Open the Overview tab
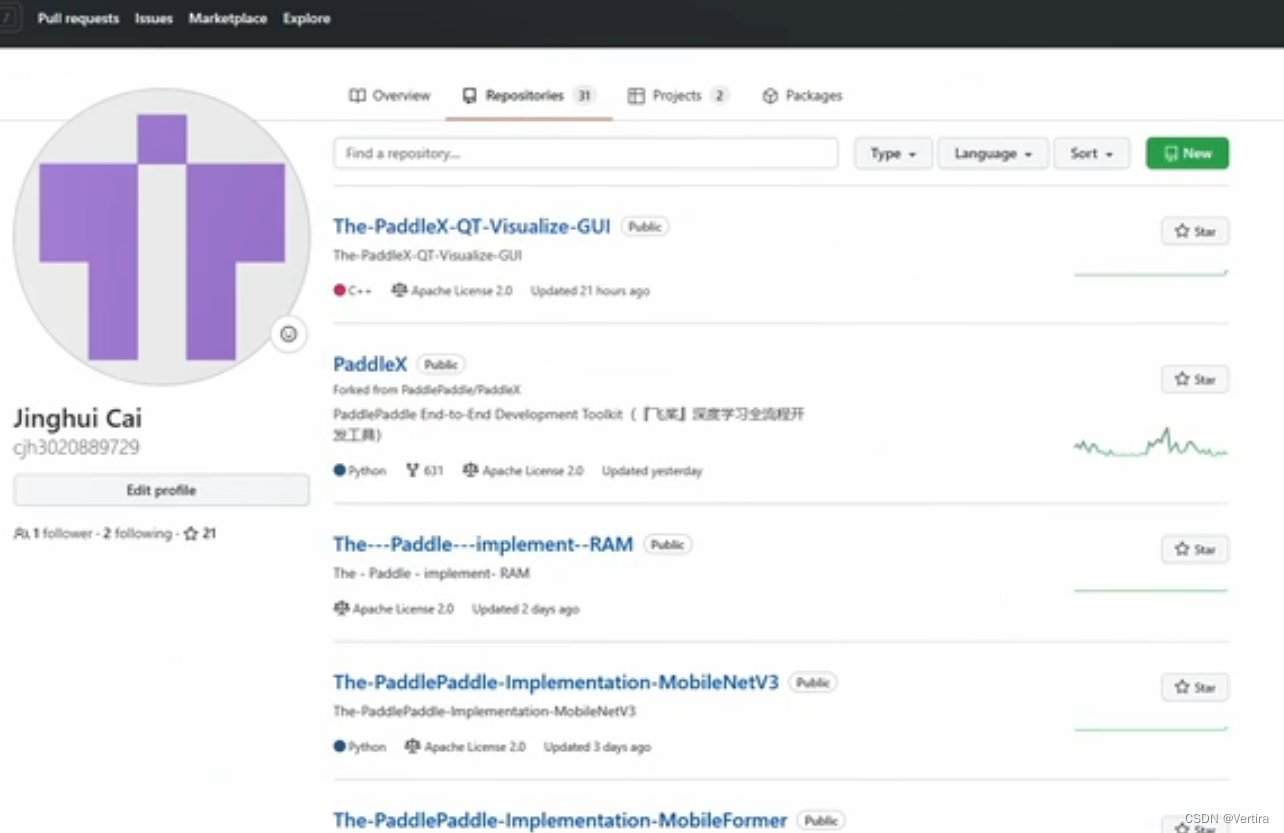1284x833 pixels. [390, 96]
